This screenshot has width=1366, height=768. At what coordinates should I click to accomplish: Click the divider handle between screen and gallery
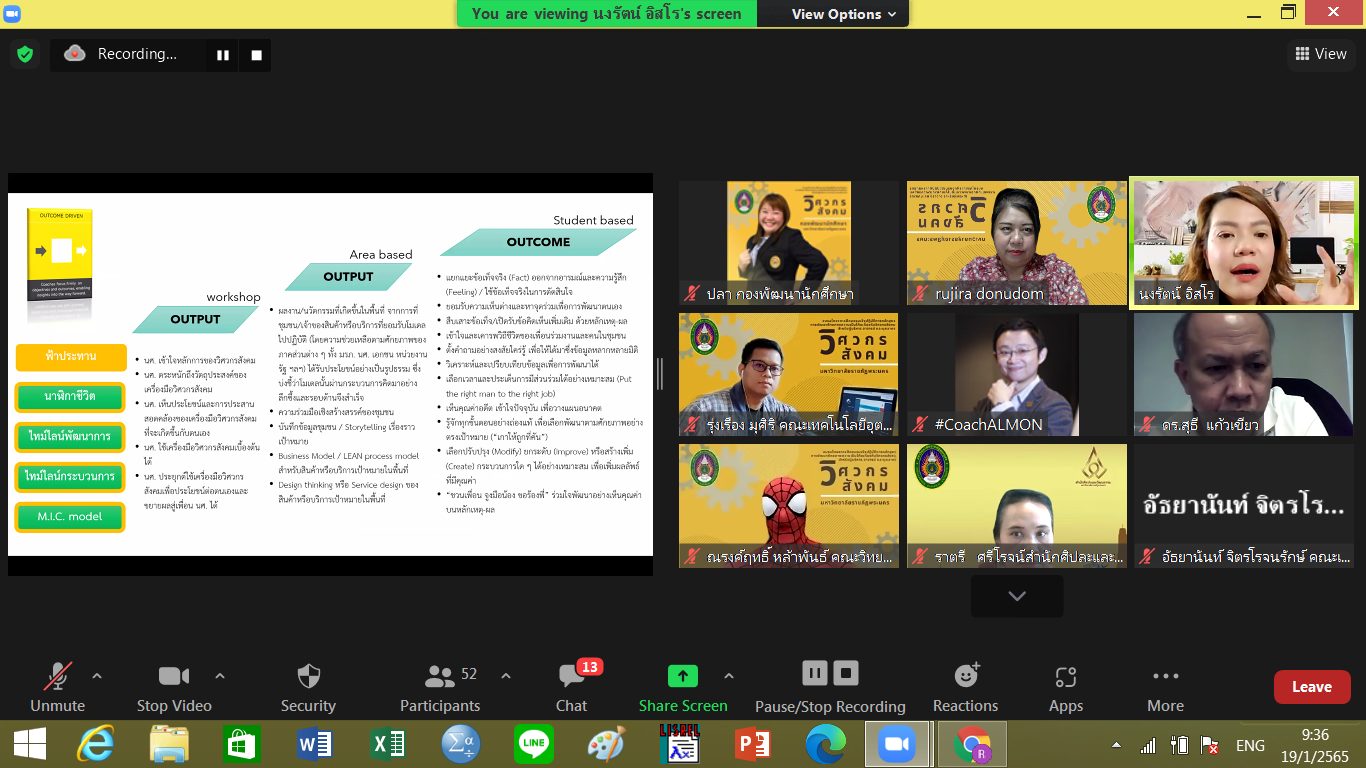659,374
